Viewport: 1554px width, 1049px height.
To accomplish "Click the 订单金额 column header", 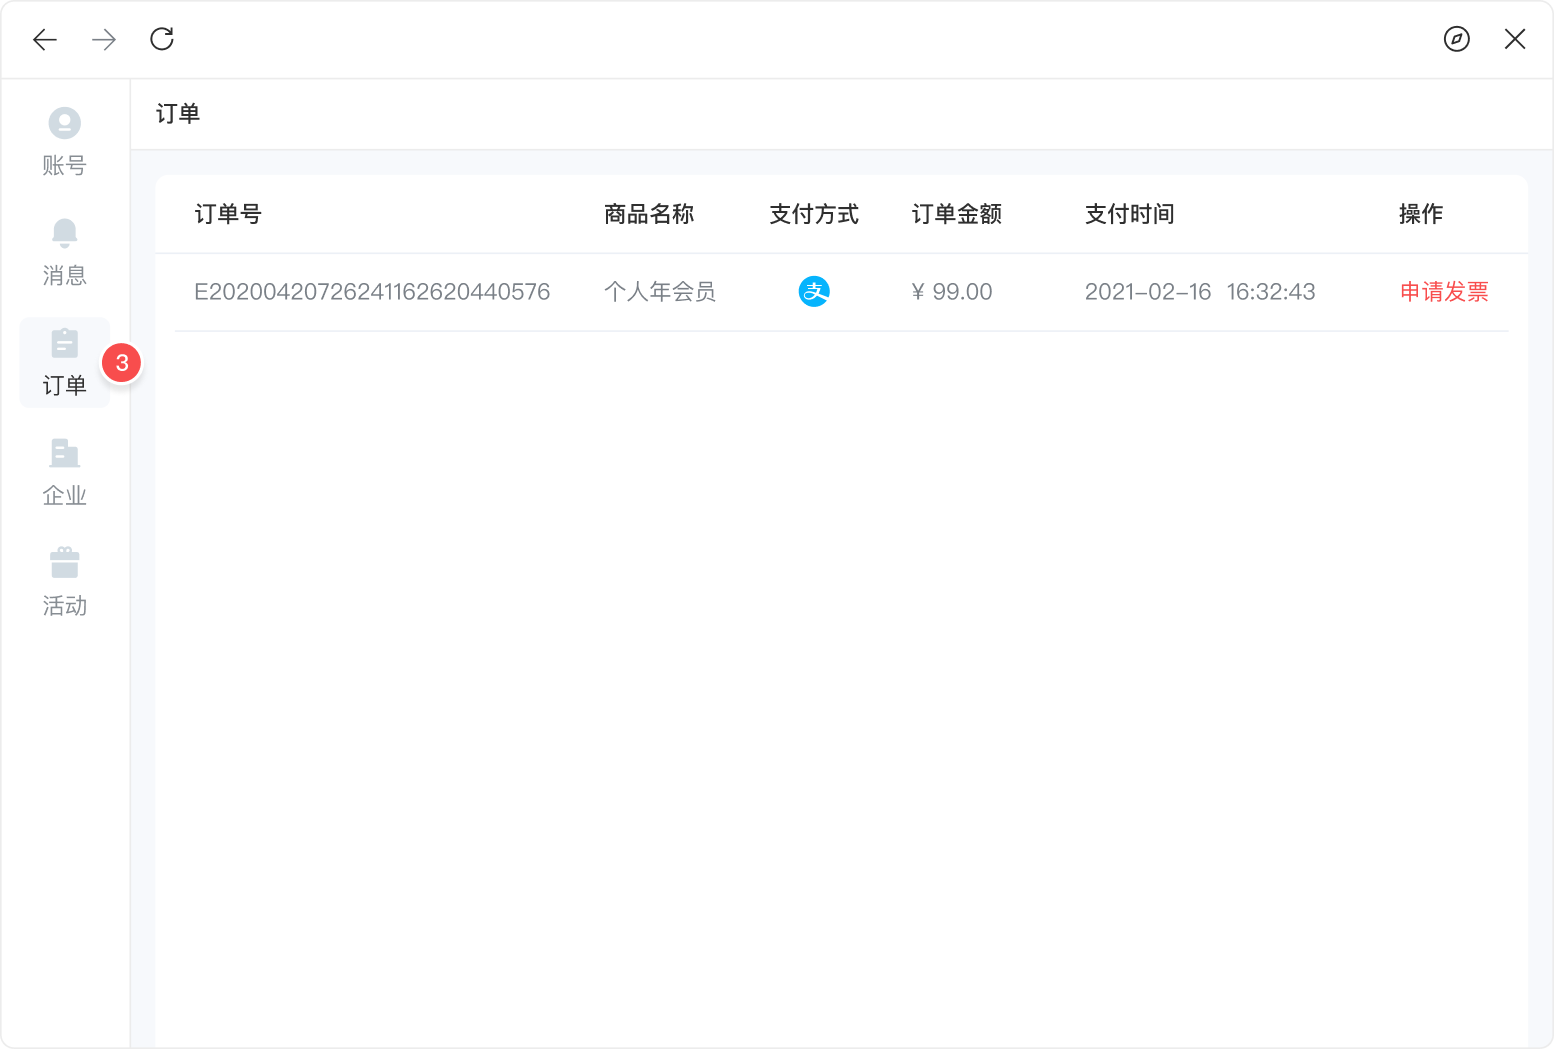I will point(956,214).
